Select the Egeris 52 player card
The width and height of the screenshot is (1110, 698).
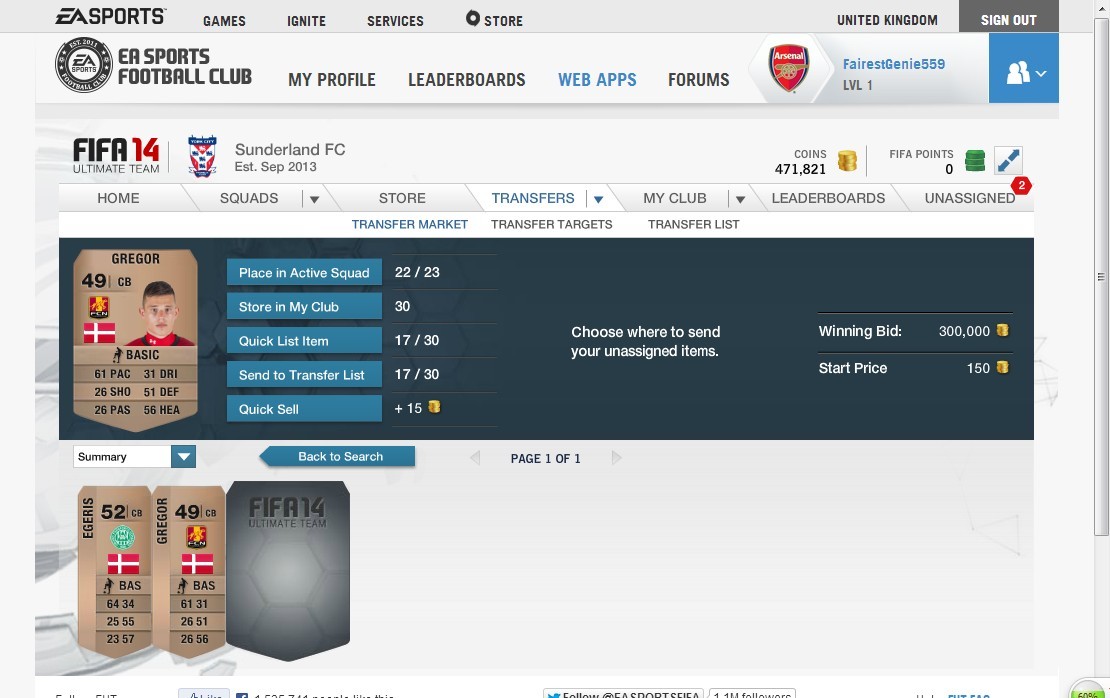[x=114, y=570]
